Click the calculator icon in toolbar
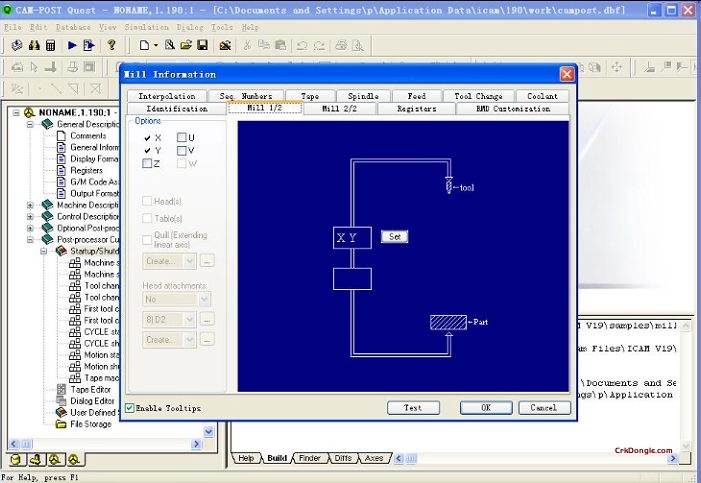This screenshot has width=701, height=483. point(50,46)
